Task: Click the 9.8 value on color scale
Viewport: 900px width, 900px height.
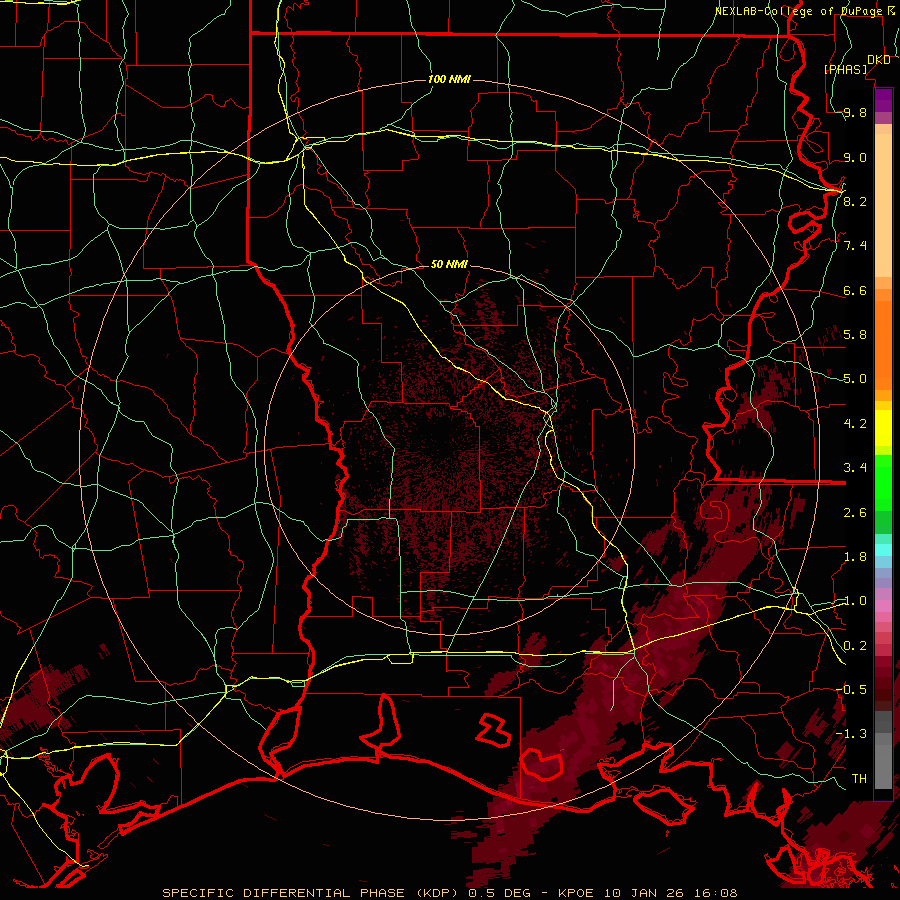Action: click(855, 112)
